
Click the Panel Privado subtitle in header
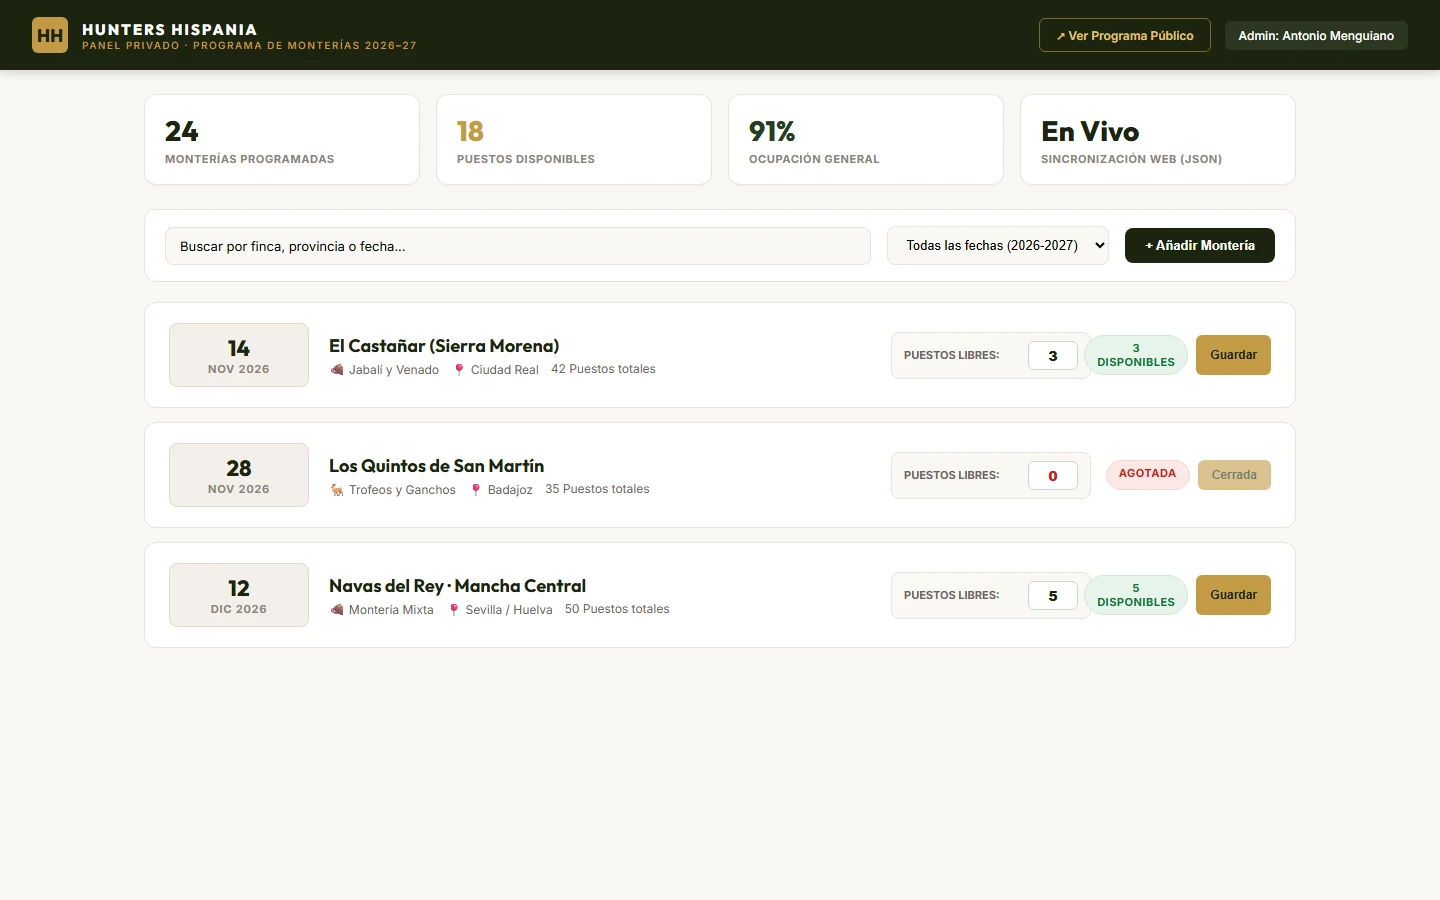click(x=249, y=46)
